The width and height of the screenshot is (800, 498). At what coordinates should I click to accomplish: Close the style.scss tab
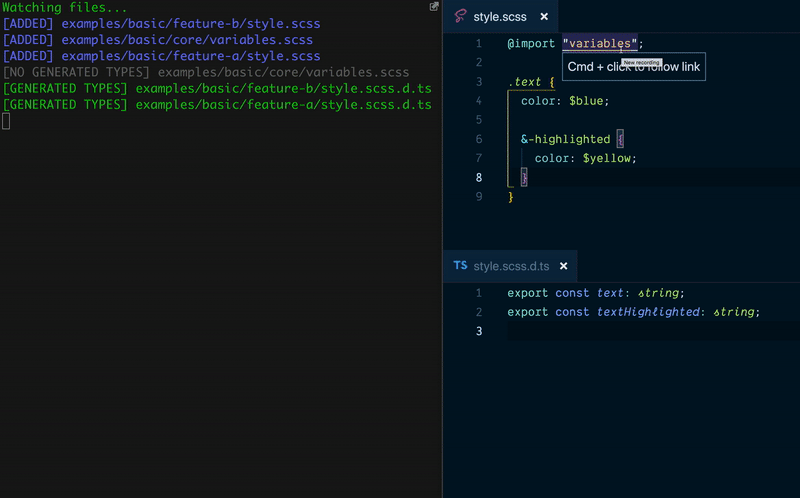coord(544,16)
